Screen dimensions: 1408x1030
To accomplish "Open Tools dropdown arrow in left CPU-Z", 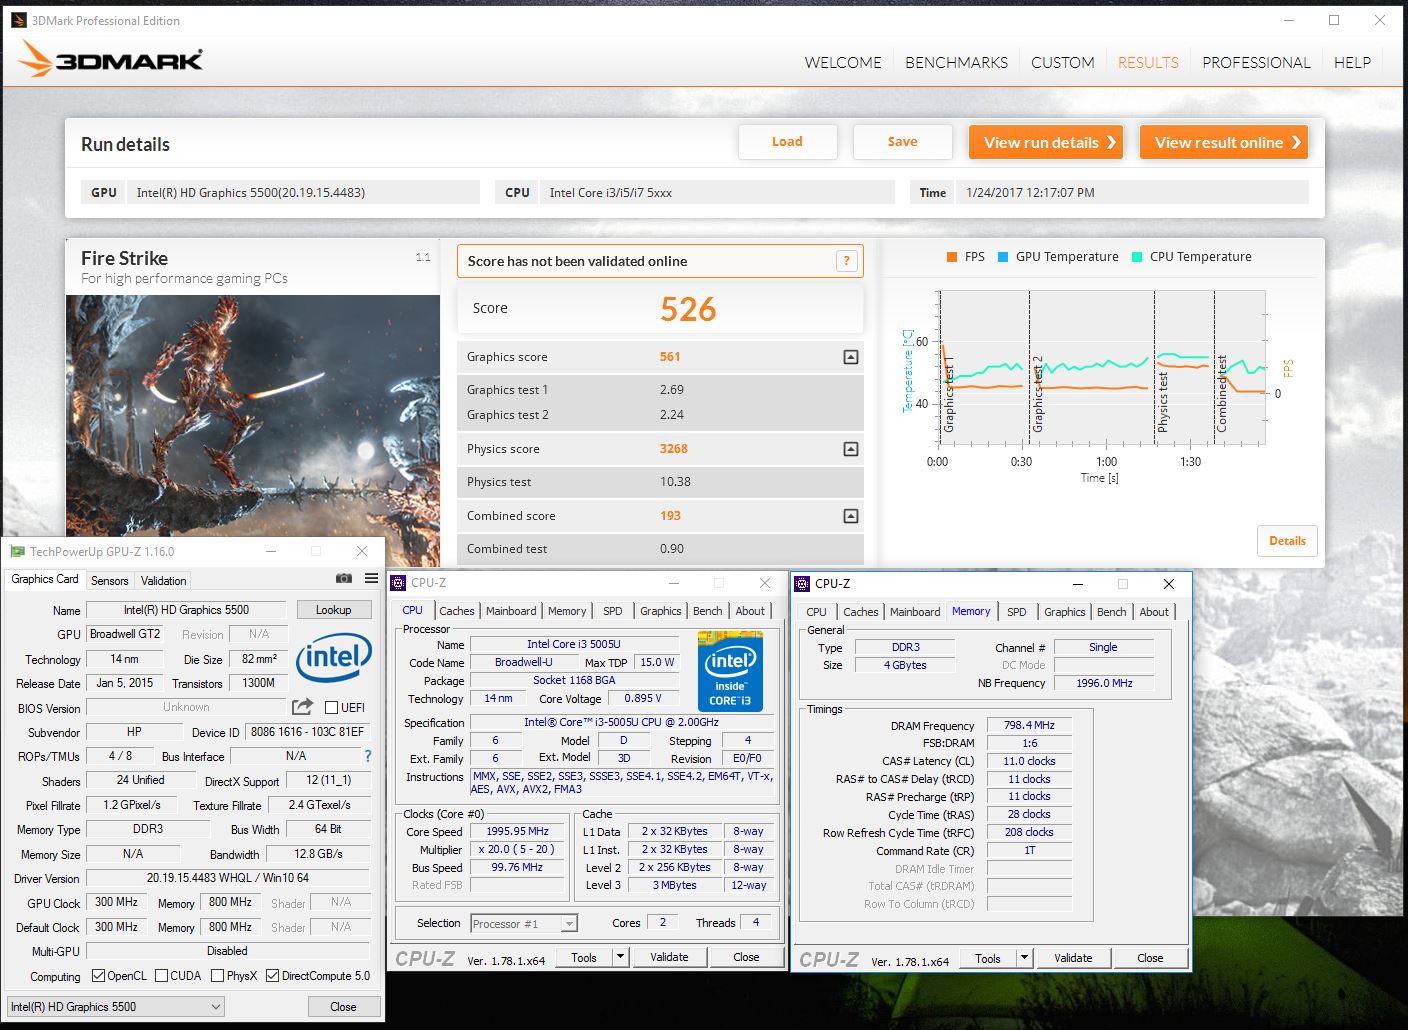I will coord(620,957).
